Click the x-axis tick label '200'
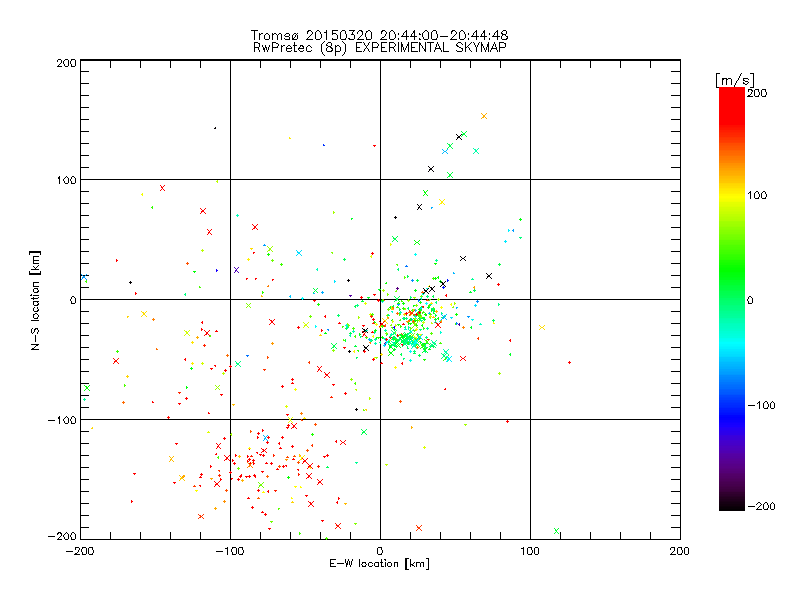Image resolution: width=800 pixels, height=600 pixels. 680,551
